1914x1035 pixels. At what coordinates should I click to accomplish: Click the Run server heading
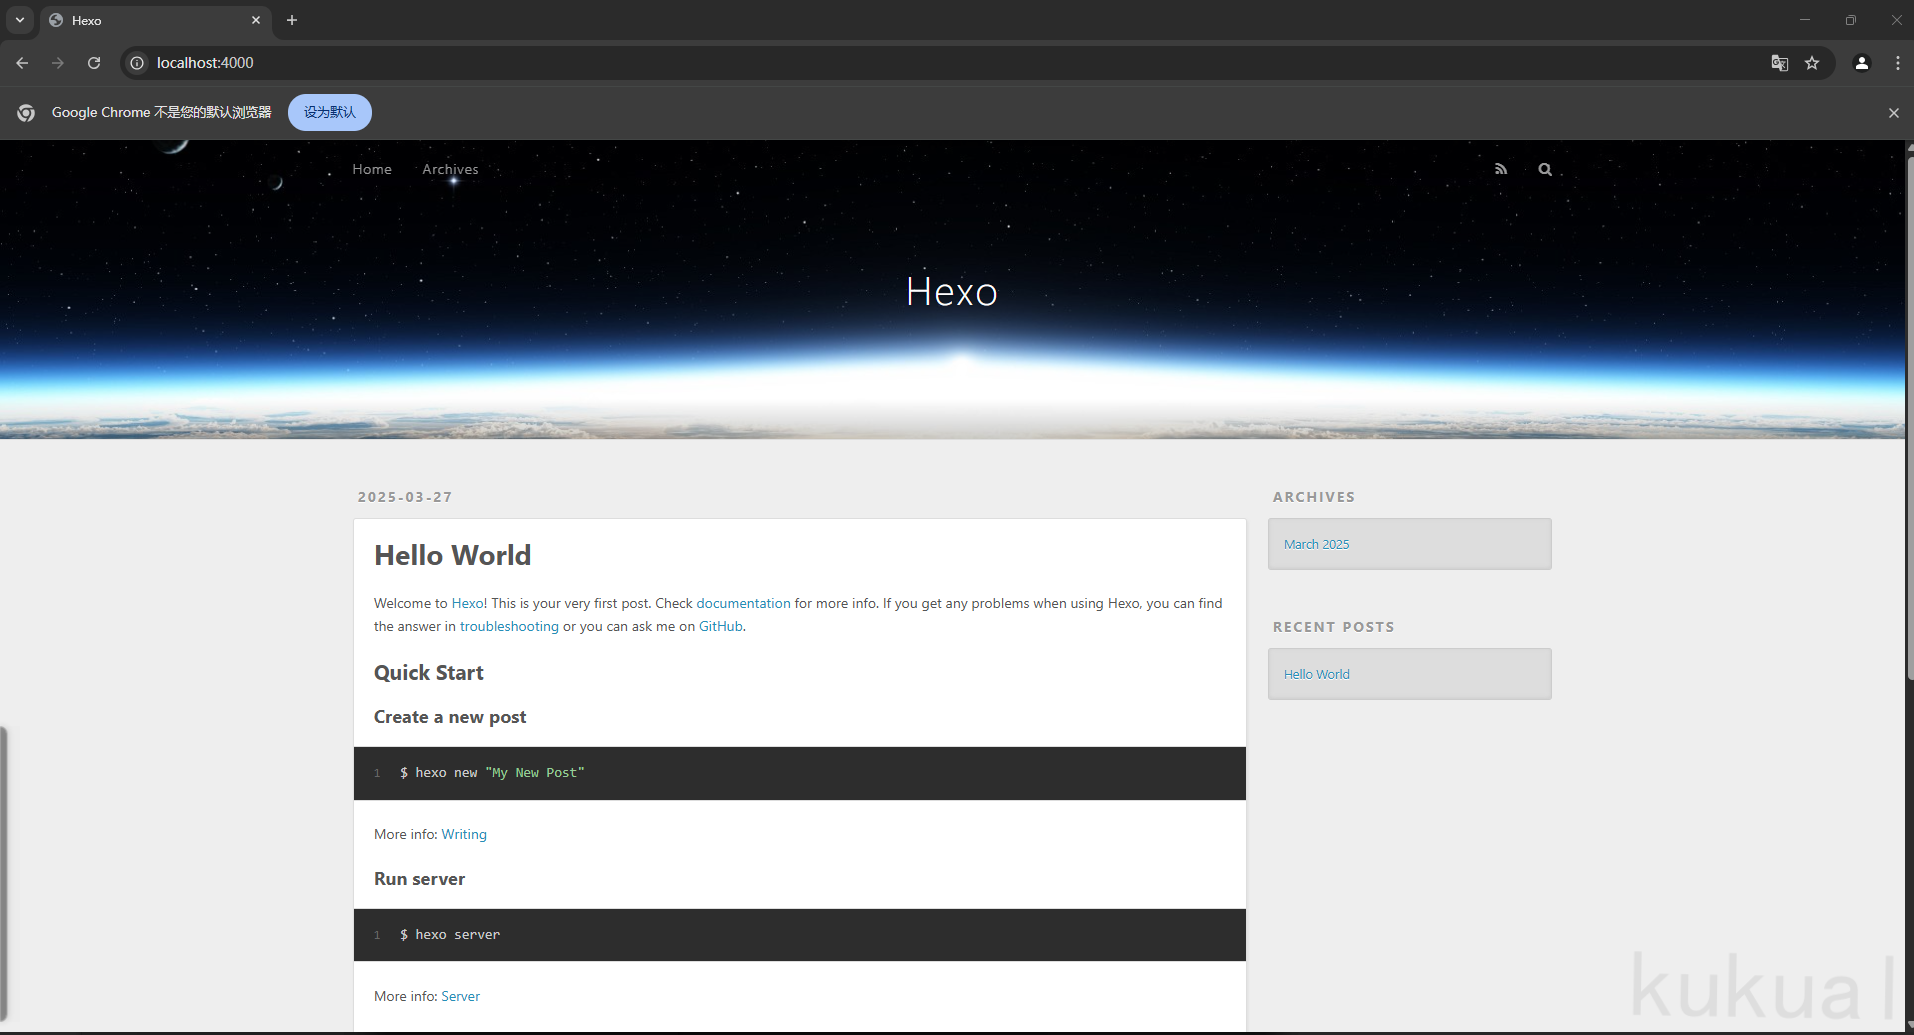[419, 879]
